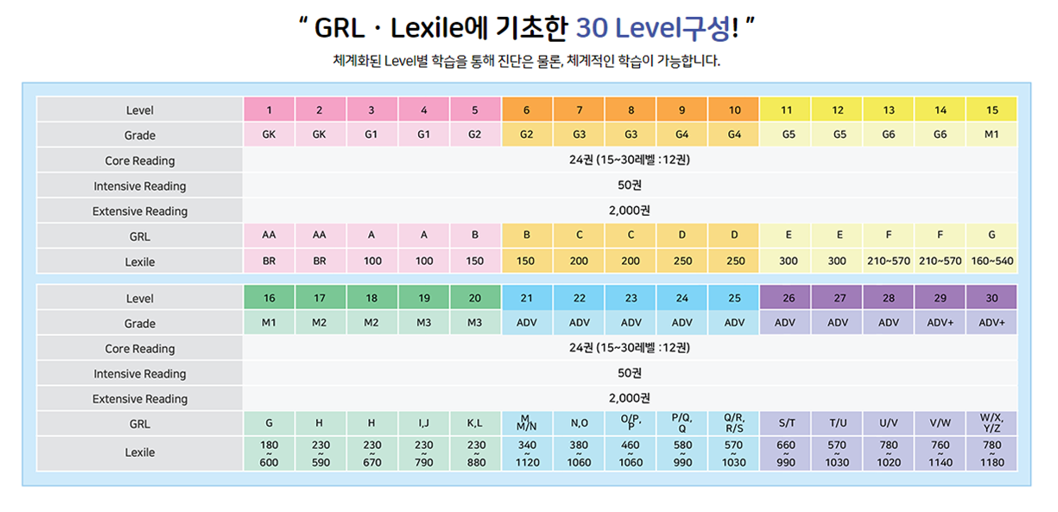Click the GRL cell "S/T"
The width and height of the screenshot is (1058, 512).
(786, 424)
